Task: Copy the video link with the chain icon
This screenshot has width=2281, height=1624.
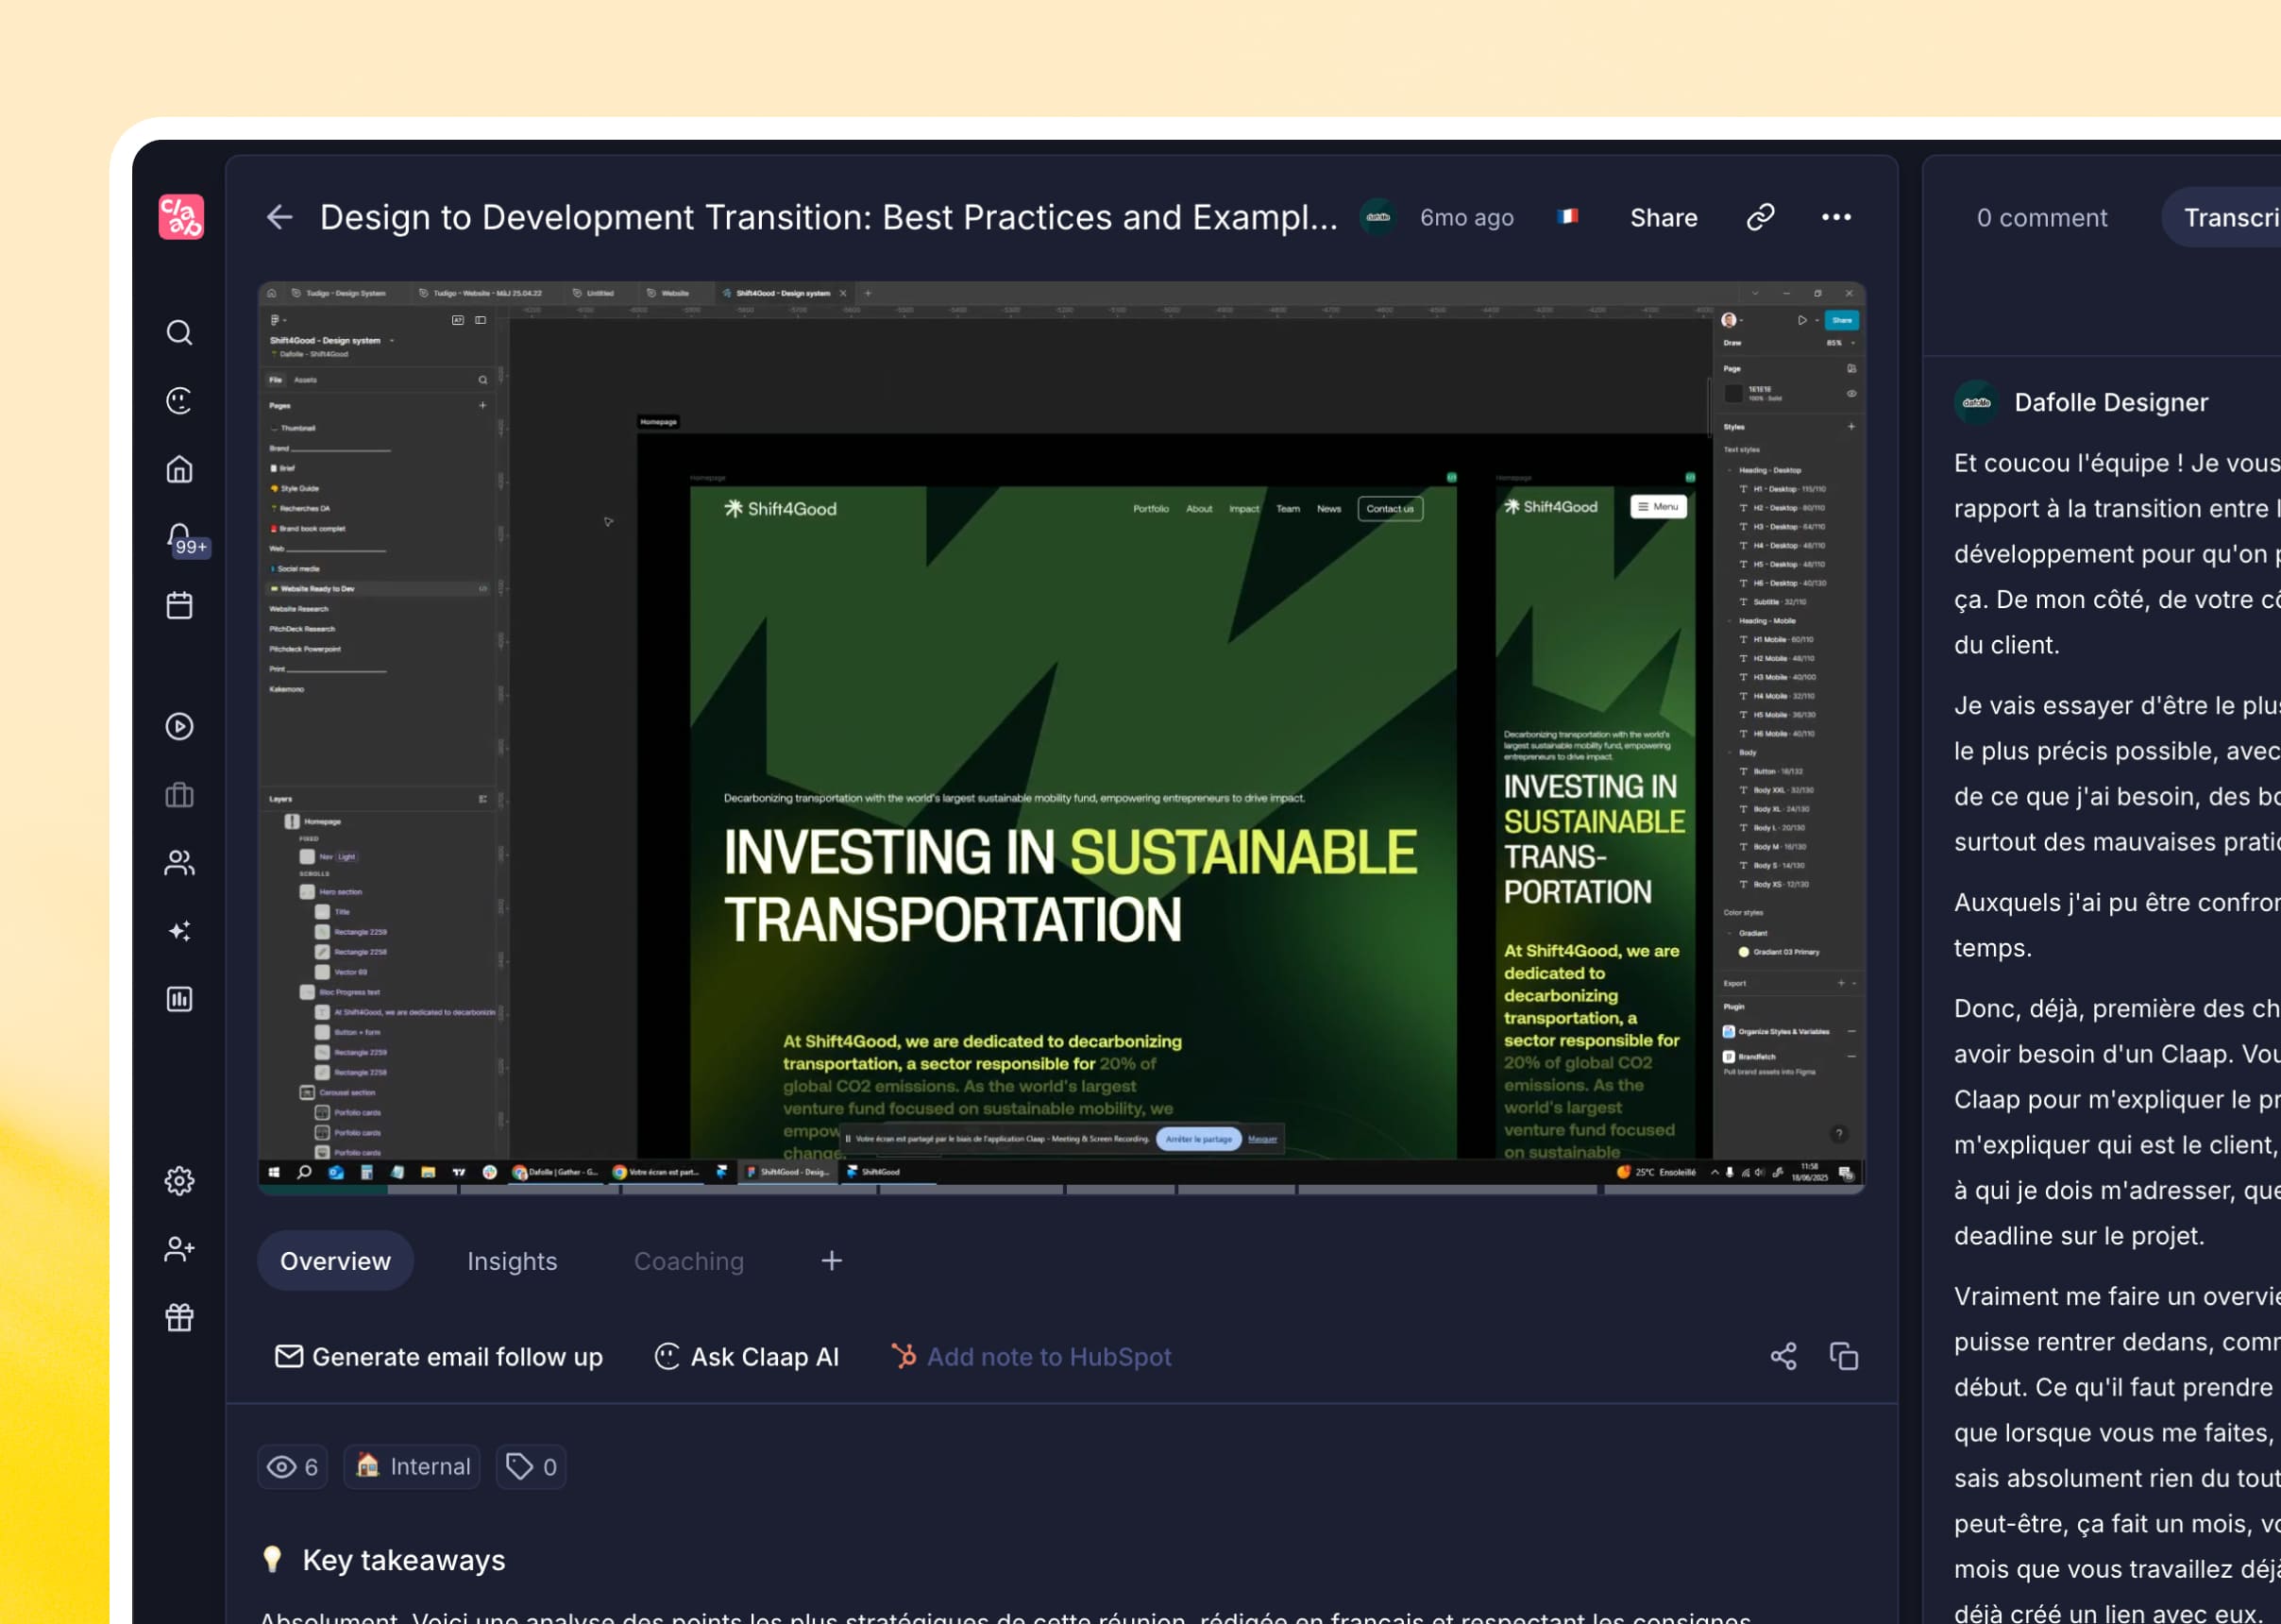Action: (x=1760, y=217)
